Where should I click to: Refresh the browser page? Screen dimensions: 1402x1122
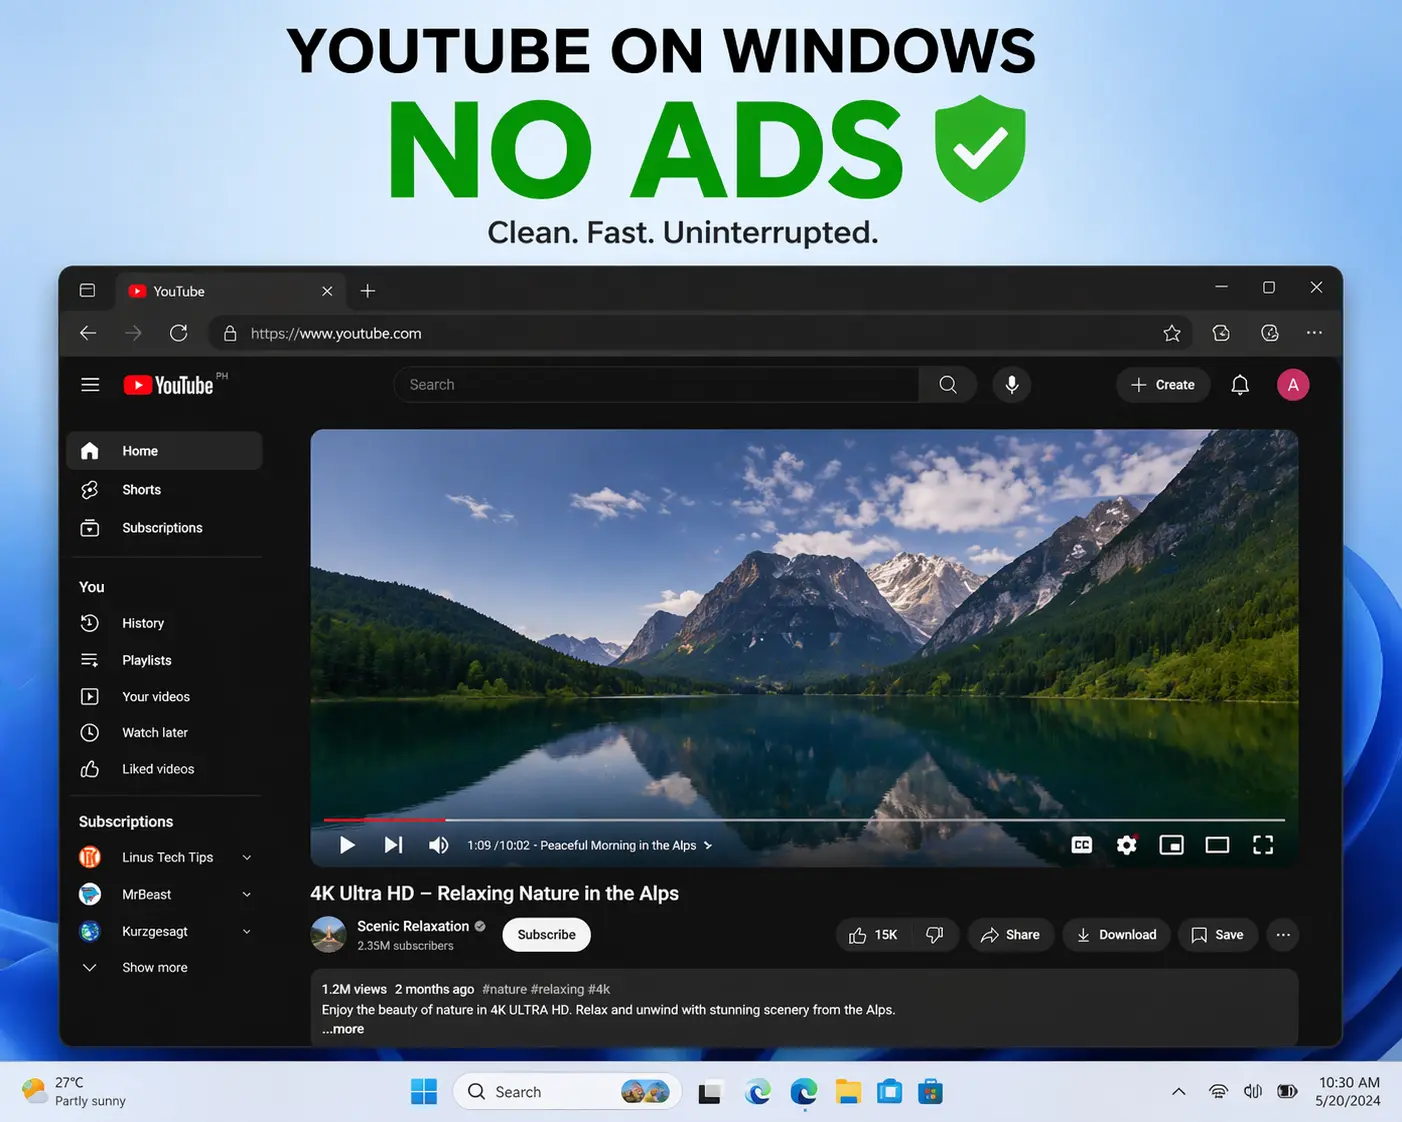coord(179,333)
